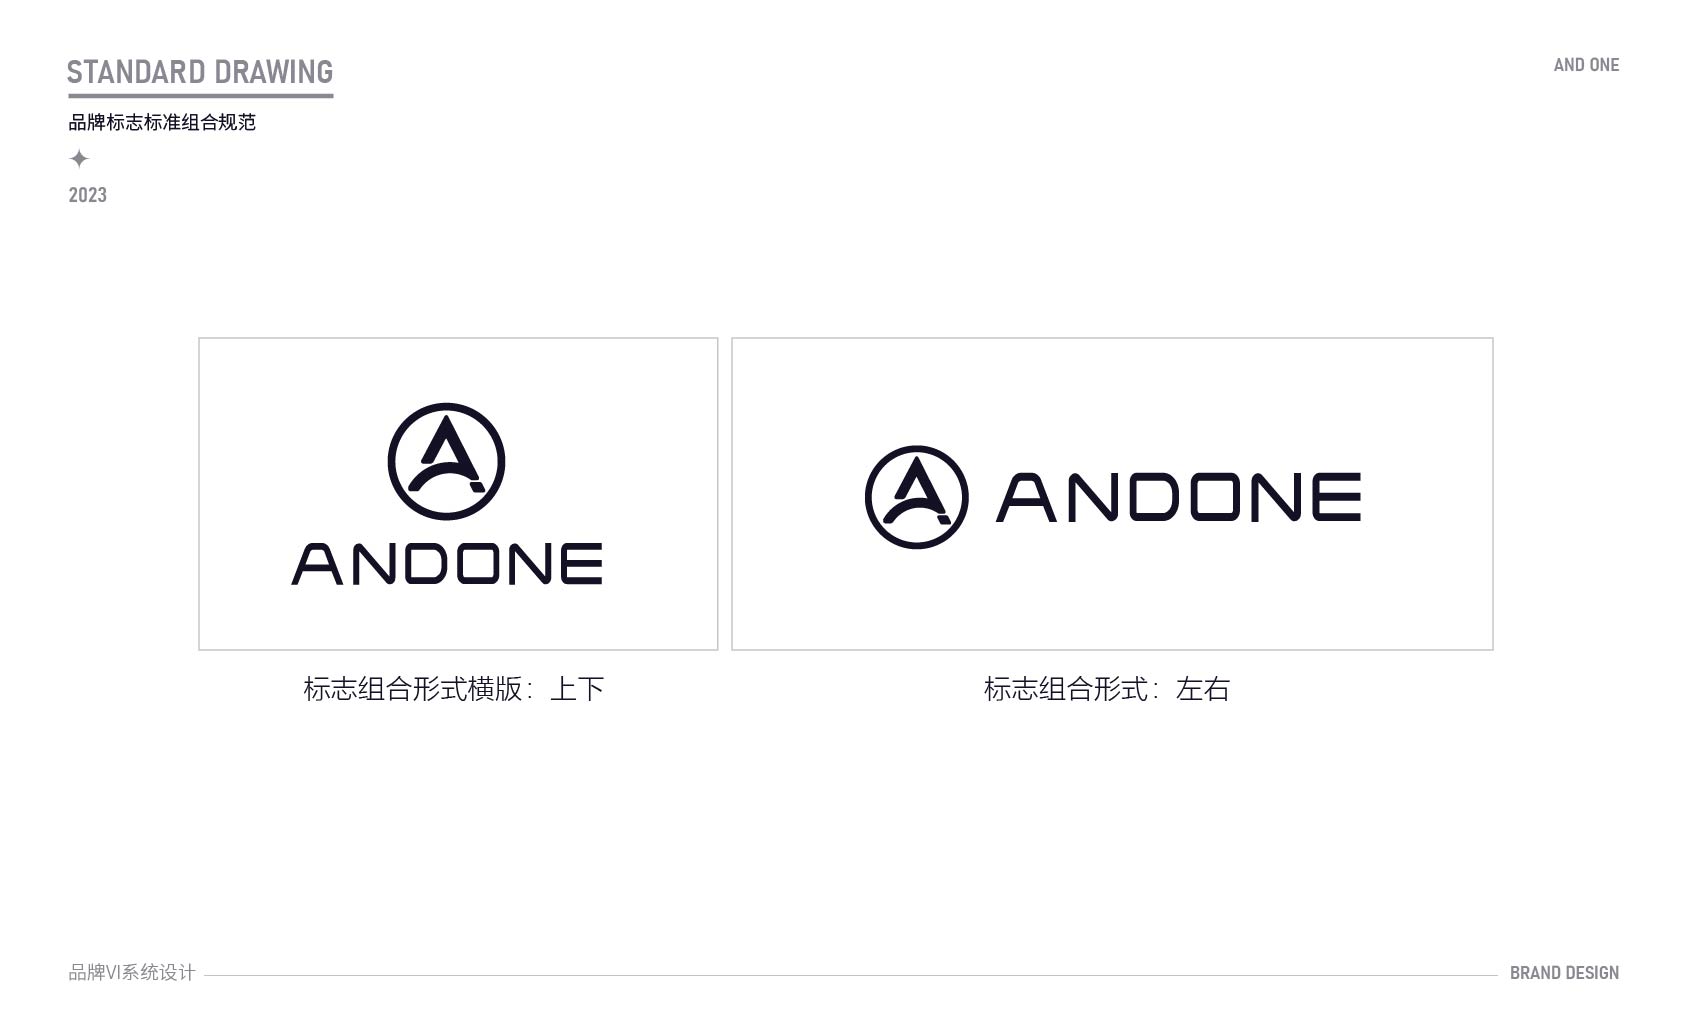
Task: Click the letter E of the horizontal ANDONE wordmark
Action: tap(1337, 497)
